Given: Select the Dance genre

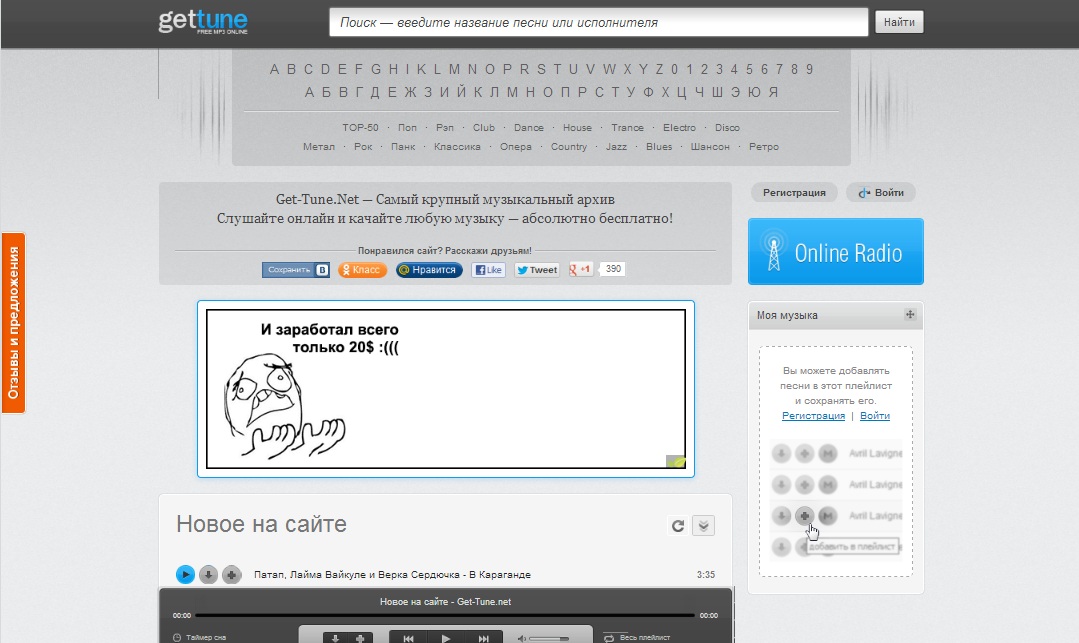Looking at the screenshot, I should click(528, 127).
